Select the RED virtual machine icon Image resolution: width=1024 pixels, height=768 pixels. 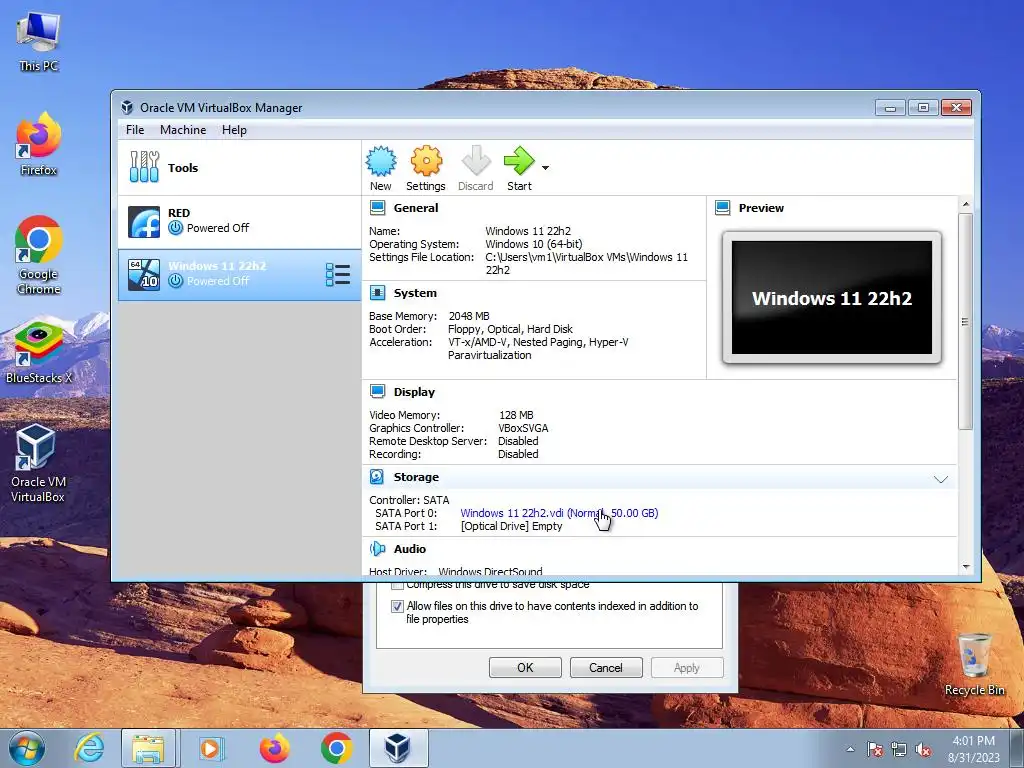coord(144,222)
